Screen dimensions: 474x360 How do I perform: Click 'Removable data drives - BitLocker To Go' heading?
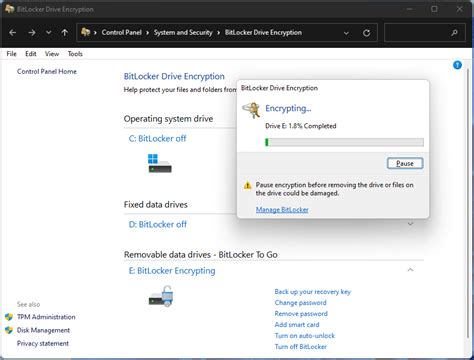click(201, 255)
